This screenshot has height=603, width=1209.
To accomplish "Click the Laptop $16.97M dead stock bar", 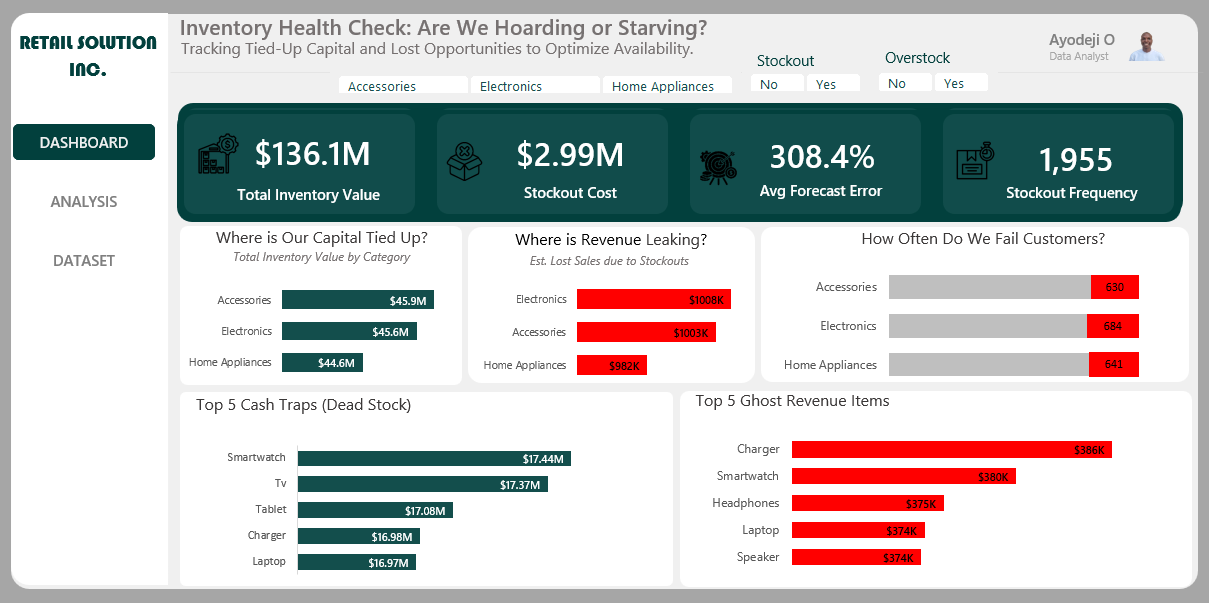I will tap(357, 562).
